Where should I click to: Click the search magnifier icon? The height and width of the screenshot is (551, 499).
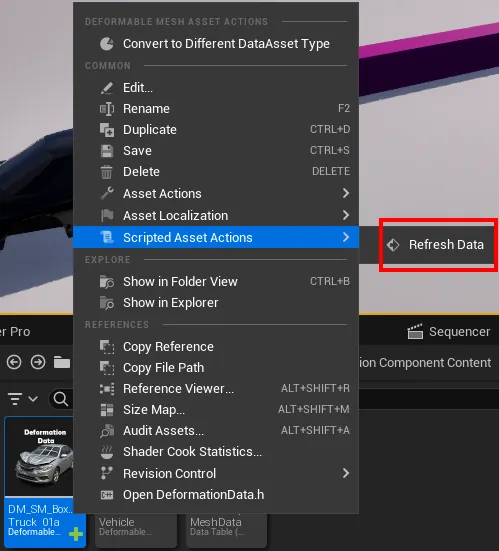point(60,399)
